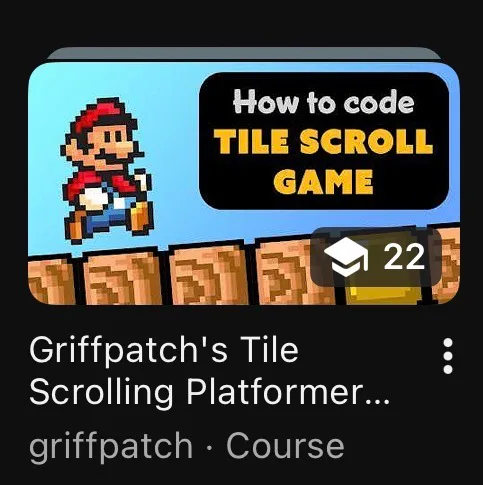Click the yellow 'TILE SCROLL' heading

[x=323, y=142]
